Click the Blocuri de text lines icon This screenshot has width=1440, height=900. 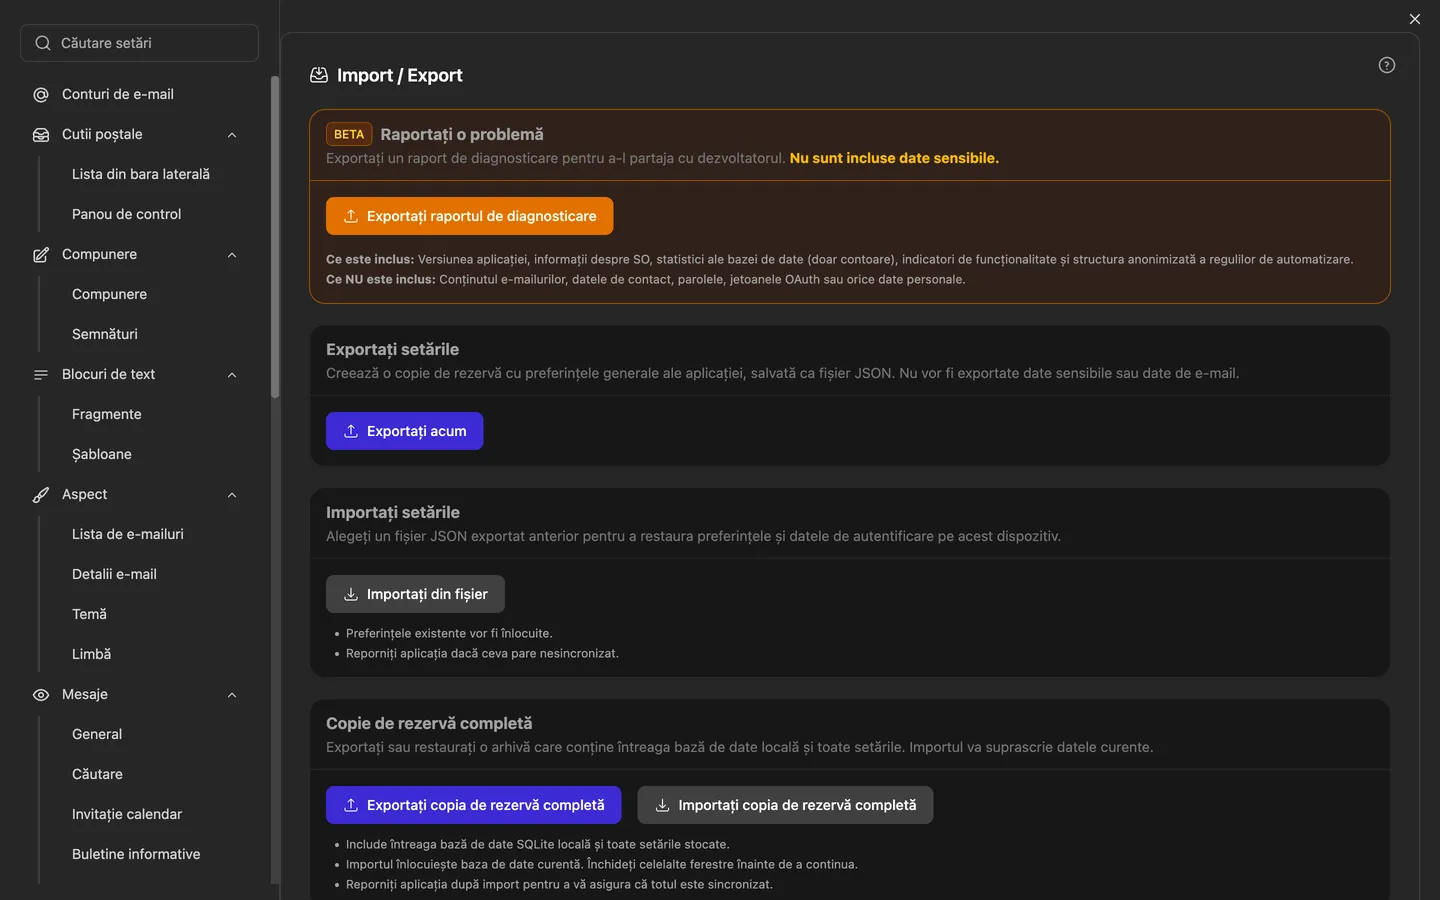coord(41,375)
